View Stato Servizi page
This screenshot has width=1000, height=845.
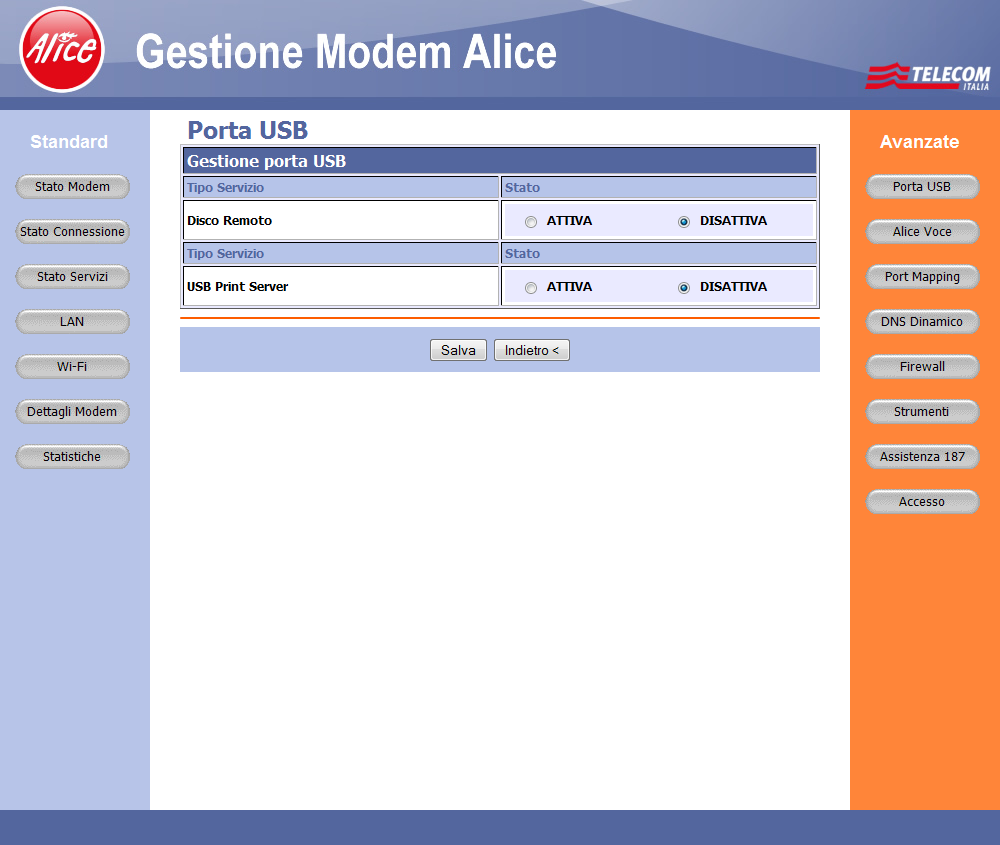coord(72,277)
